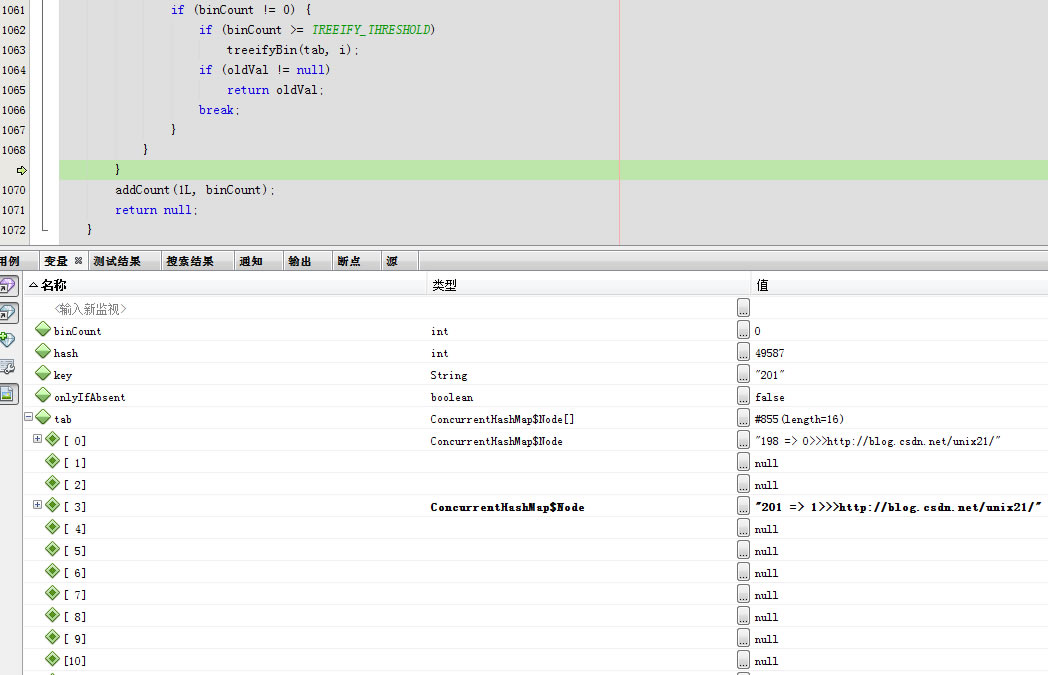The height and width of the screenshot is (675, 1048).
Task: Open value editor button for onlyIfAbsent false
Action: [743, 396]
